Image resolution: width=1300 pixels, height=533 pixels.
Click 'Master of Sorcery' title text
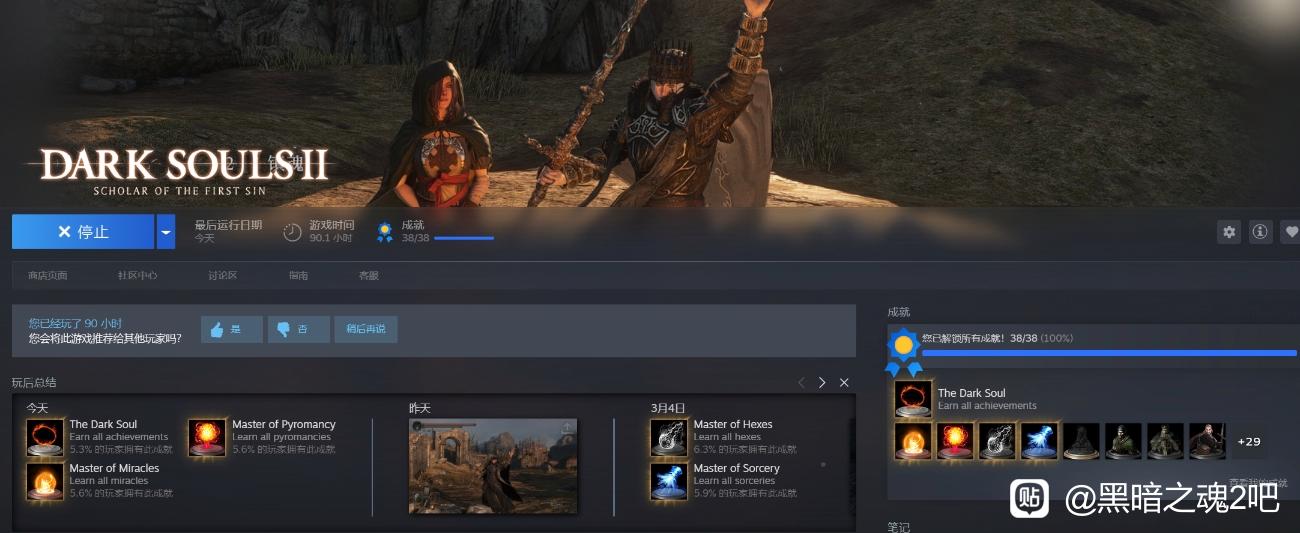737,468
